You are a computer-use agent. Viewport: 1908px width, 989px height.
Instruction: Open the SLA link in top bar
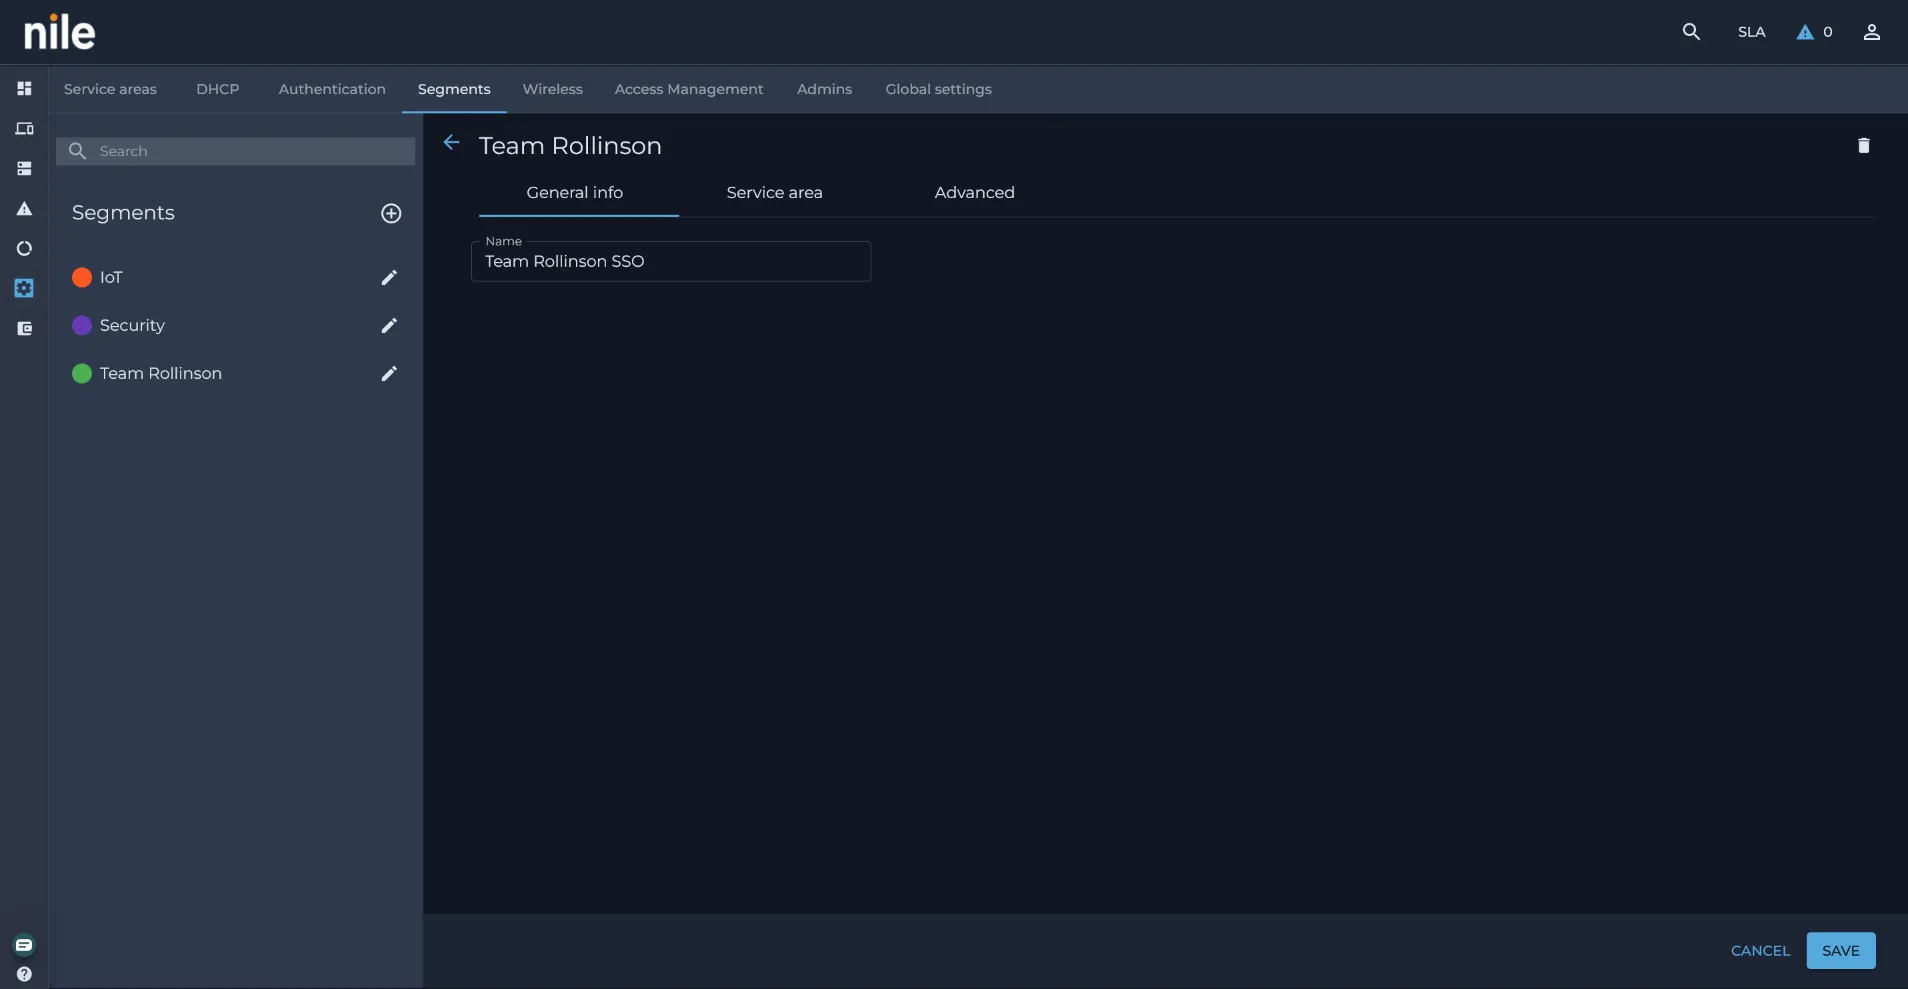1752,32
